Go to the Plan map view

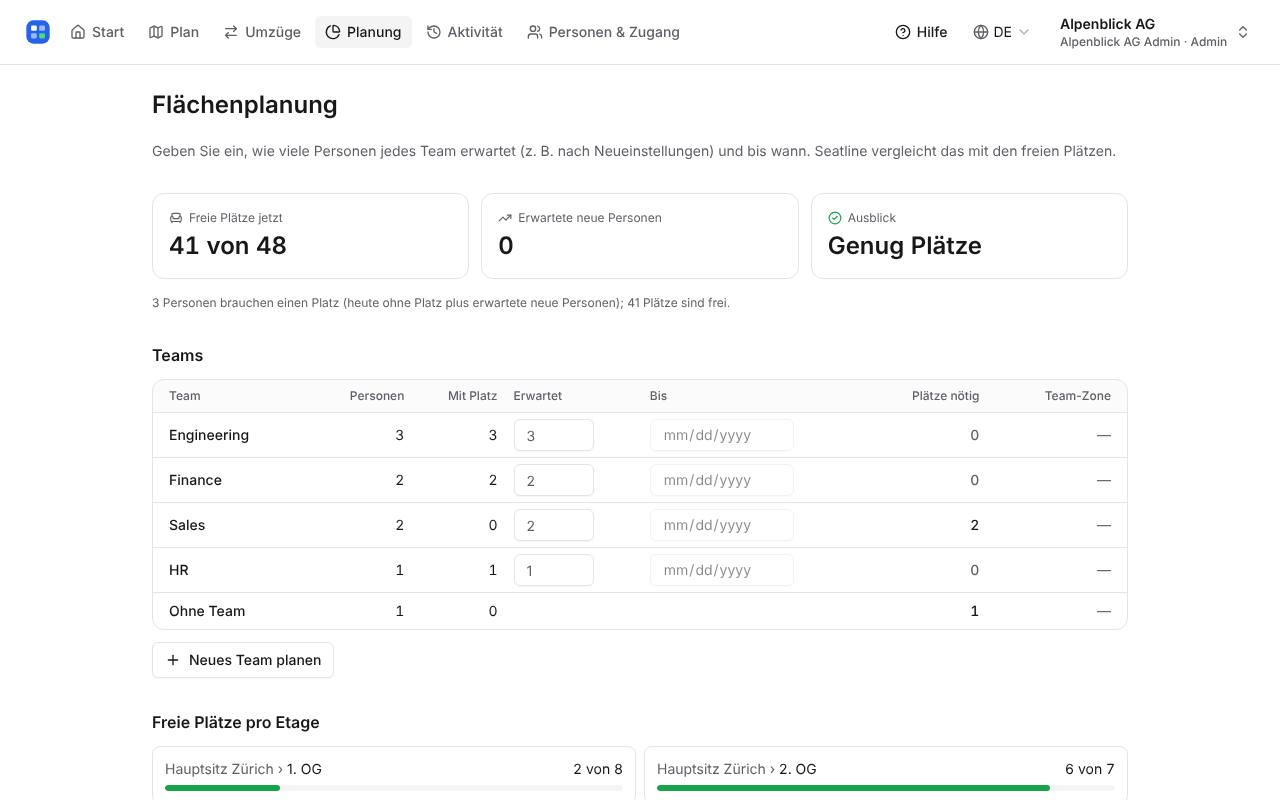click(x=174, y=32)
